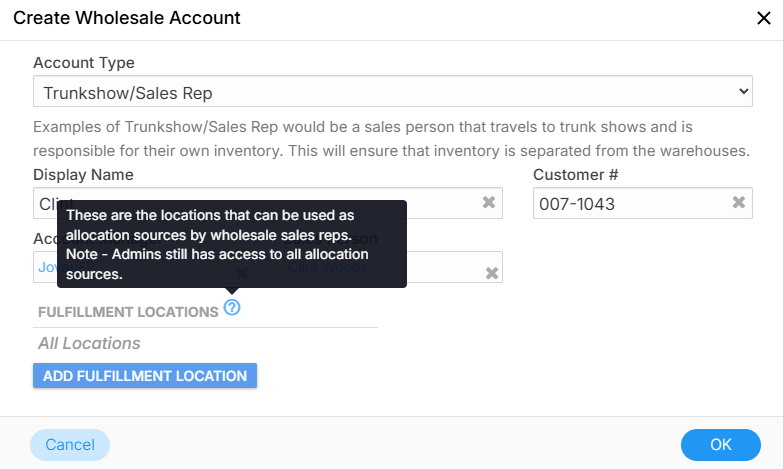Click the Customer # label
The height and width of the screenshot is (469, 783).
pos(576,175)
